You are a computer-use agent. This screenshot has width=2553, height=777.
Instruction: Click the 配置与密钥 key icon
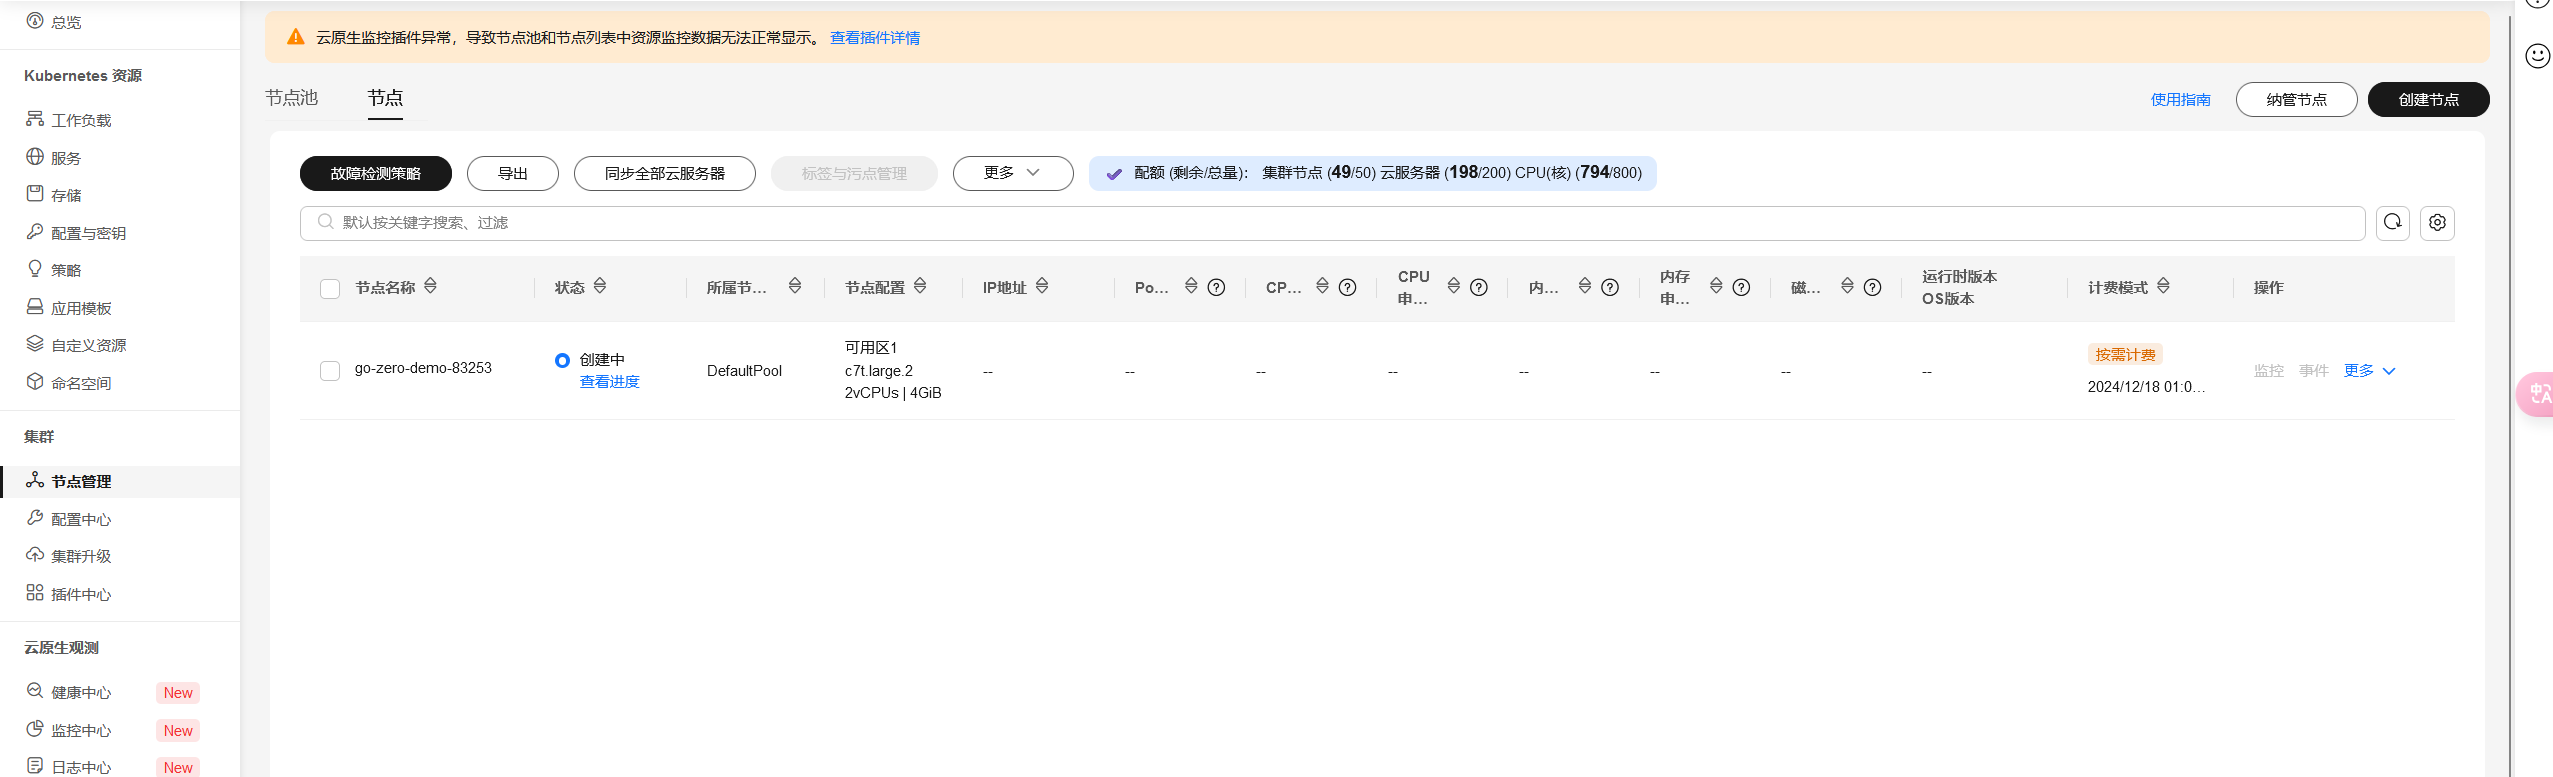[x=35, y=232]
